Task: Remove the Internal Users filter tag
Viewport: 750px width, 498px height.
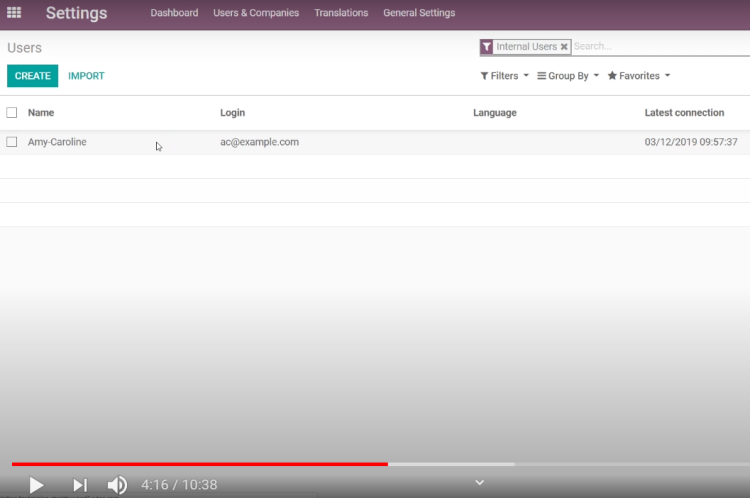Action: click(x=564, y=46)
